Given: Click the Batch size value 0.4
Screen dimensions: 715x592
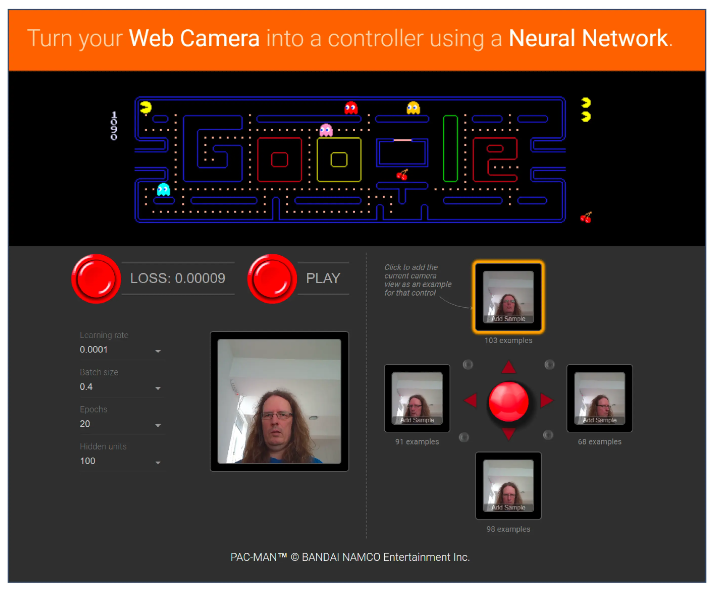Looking at the screenshot, I should tap(86, 387).
